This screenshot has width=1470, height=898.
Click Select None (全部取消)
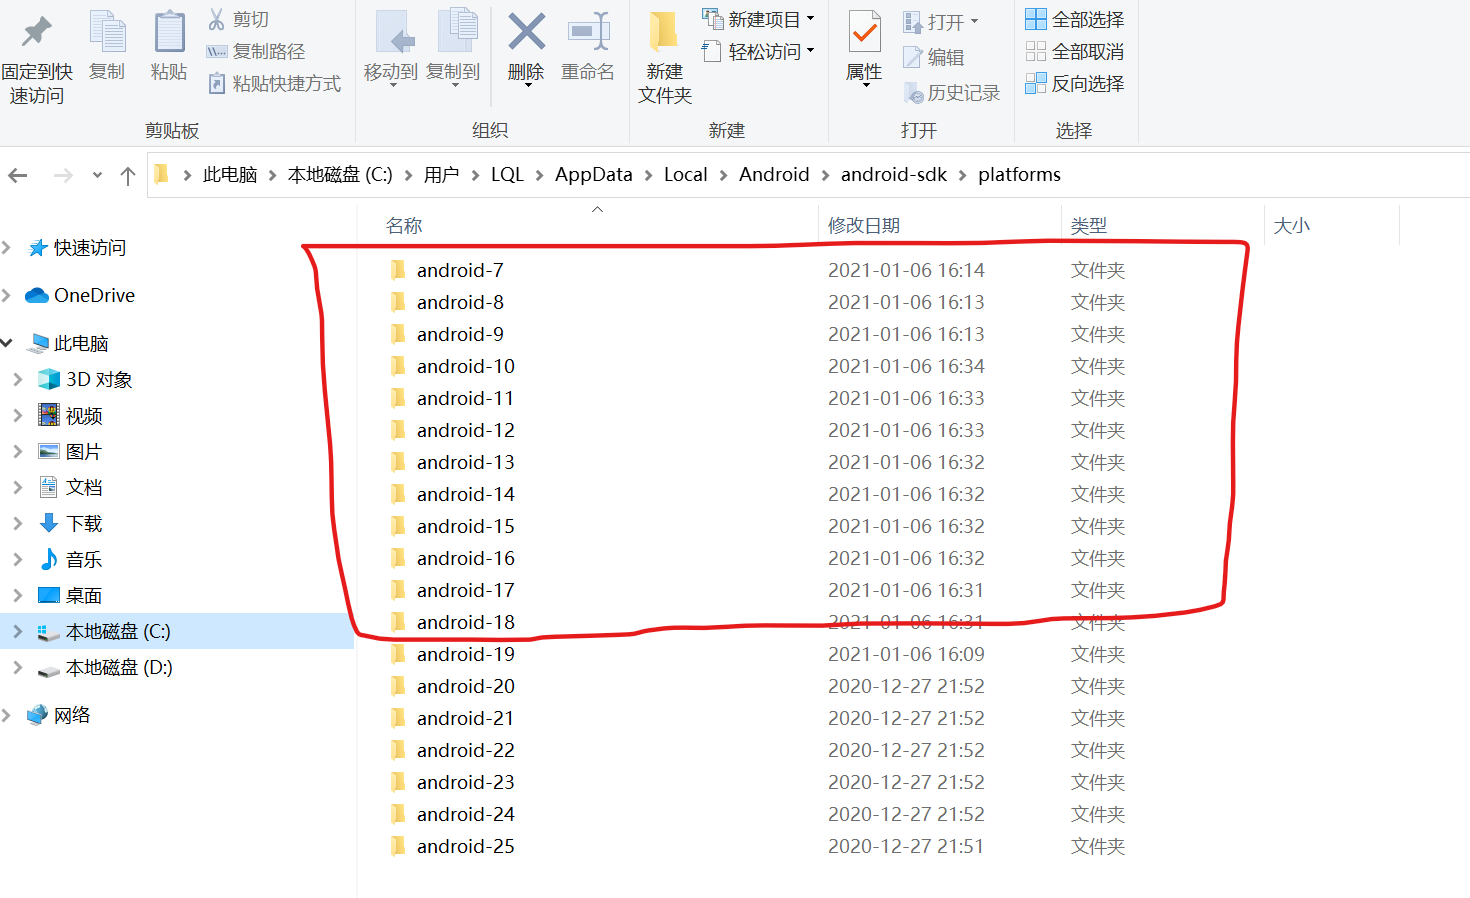coord(1075,51)
